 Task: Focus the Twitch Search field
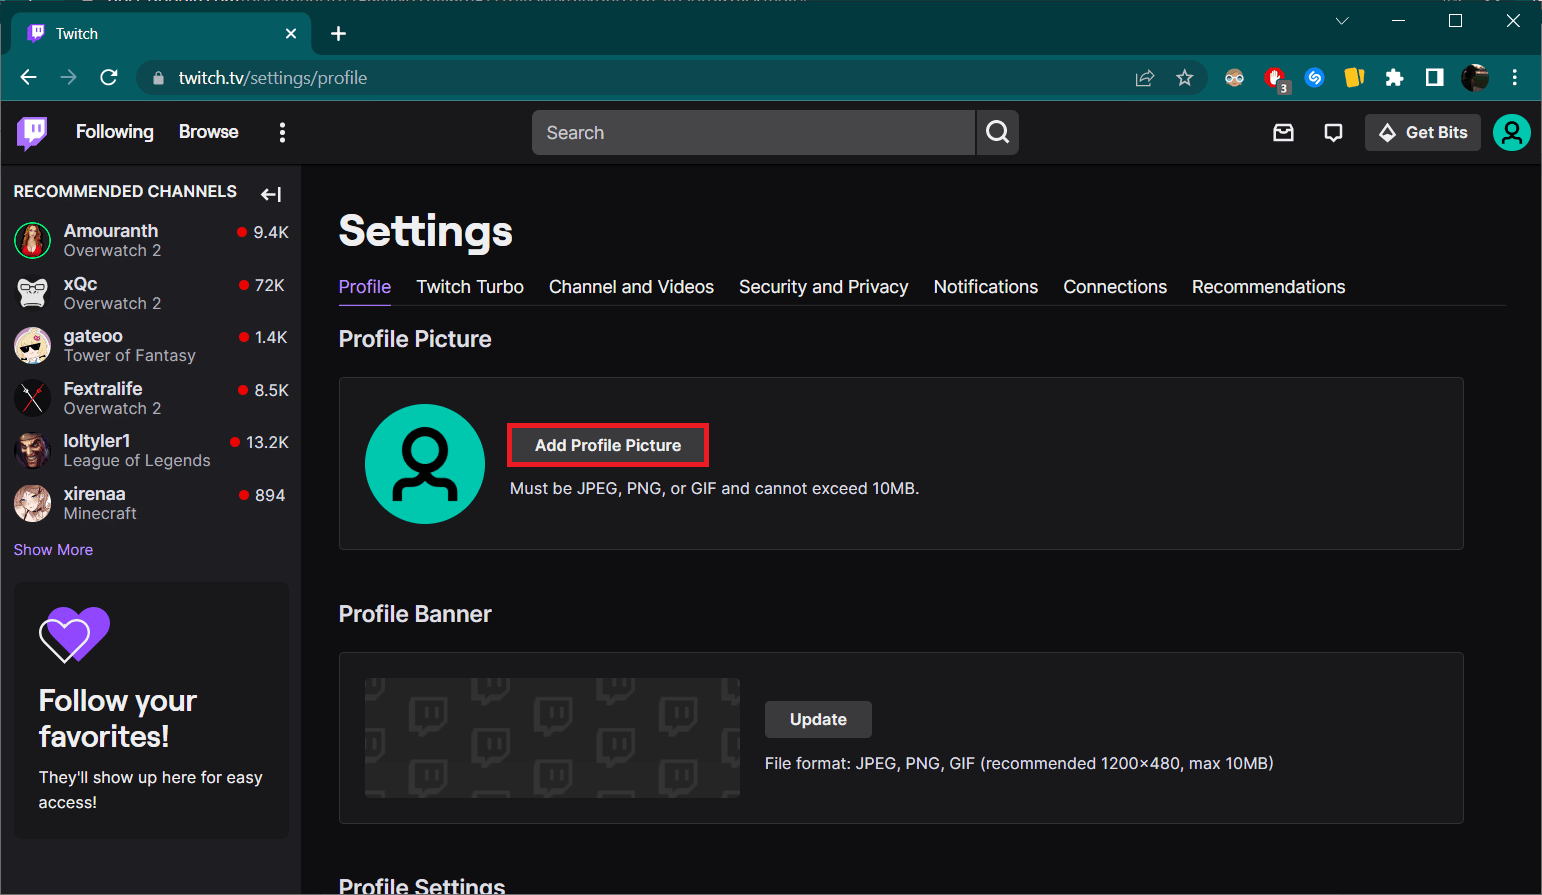753,132
